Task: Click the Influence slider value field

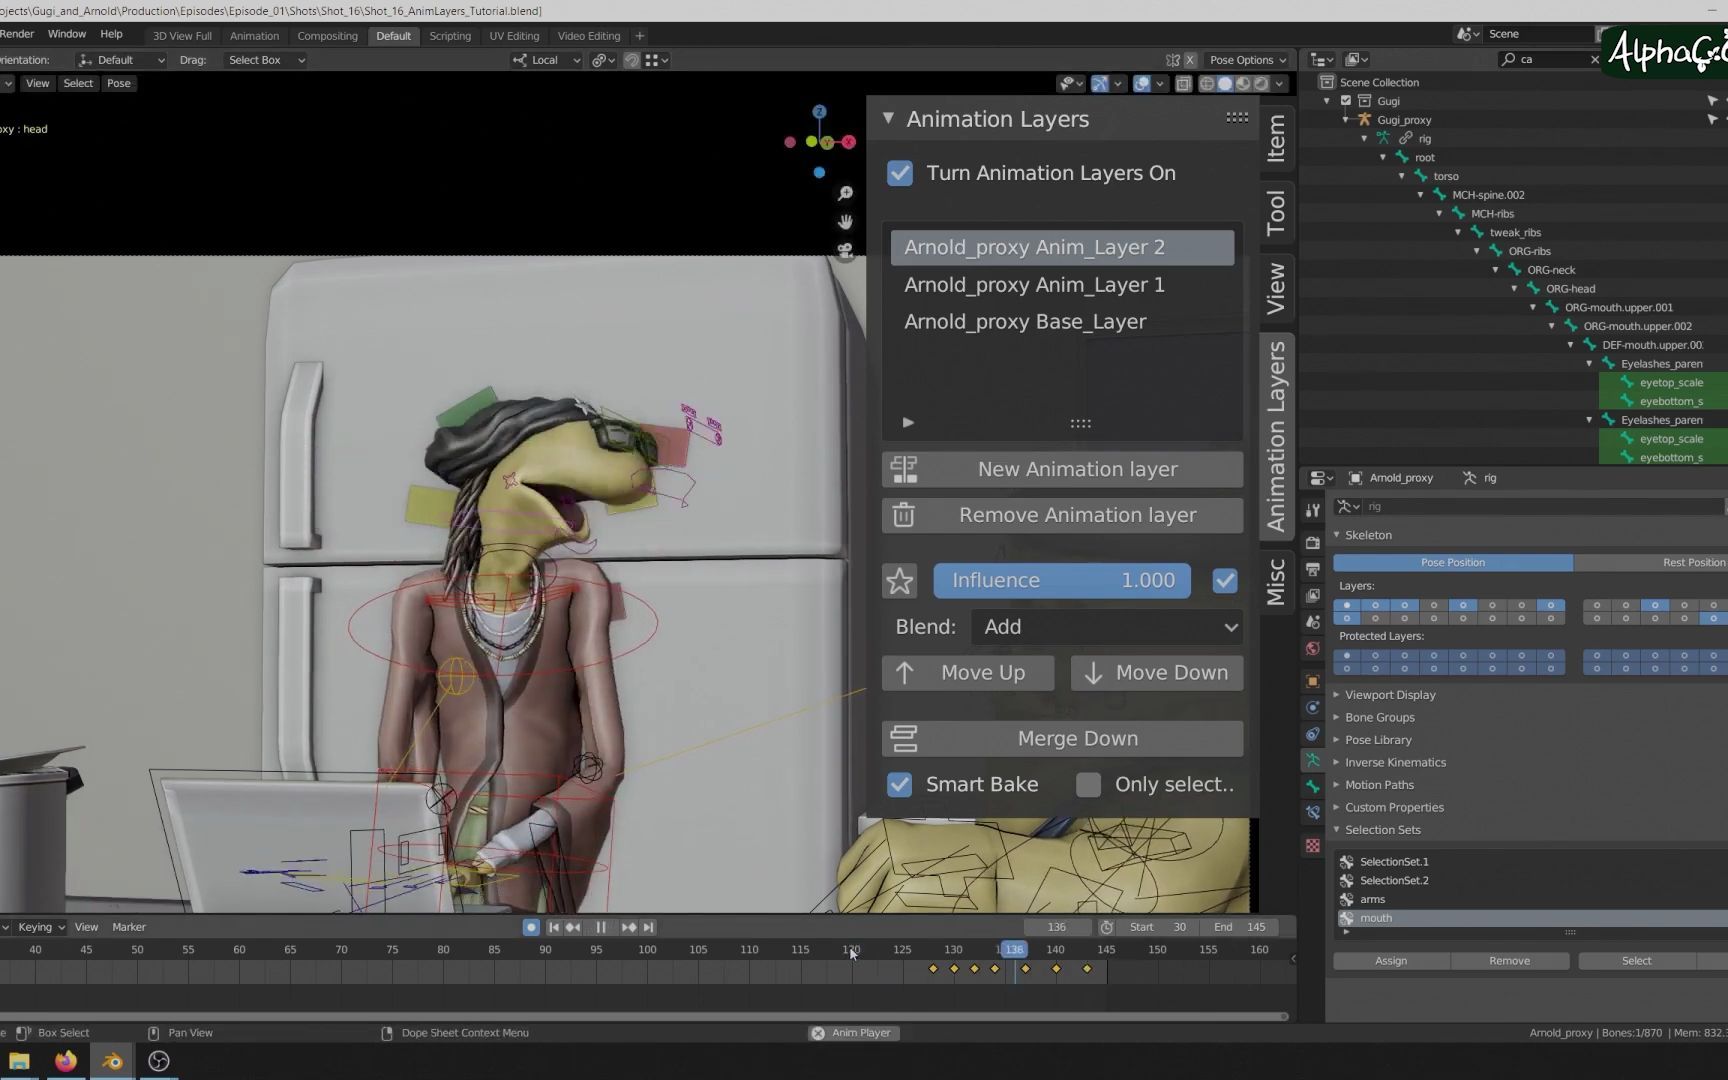Action: click(1062, 580)
